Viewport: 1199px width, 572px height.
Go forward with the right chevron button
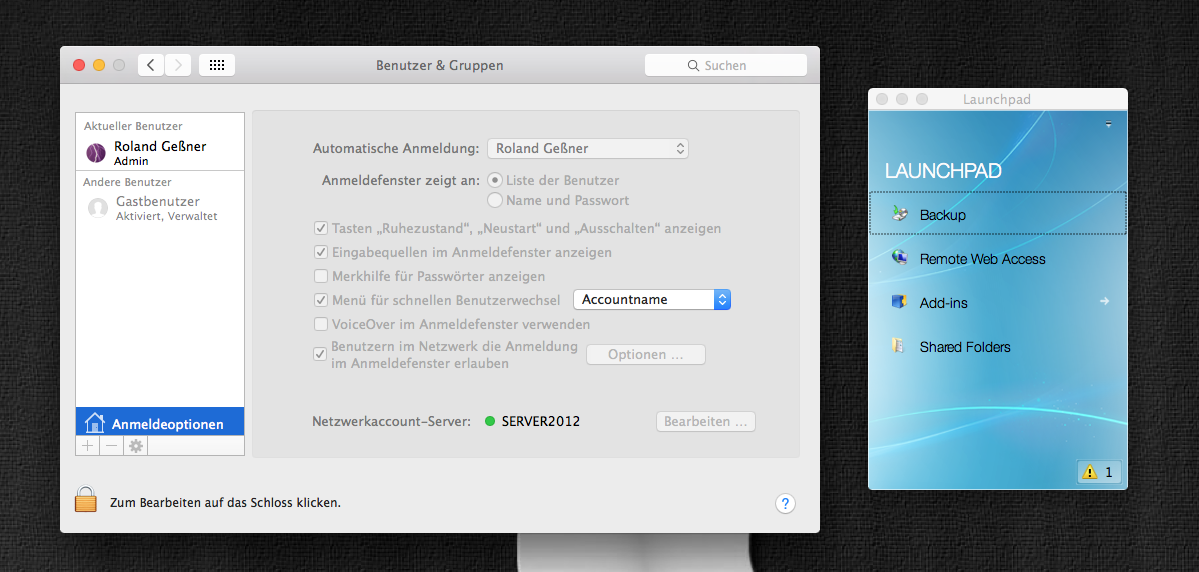[x=177, y=65]
